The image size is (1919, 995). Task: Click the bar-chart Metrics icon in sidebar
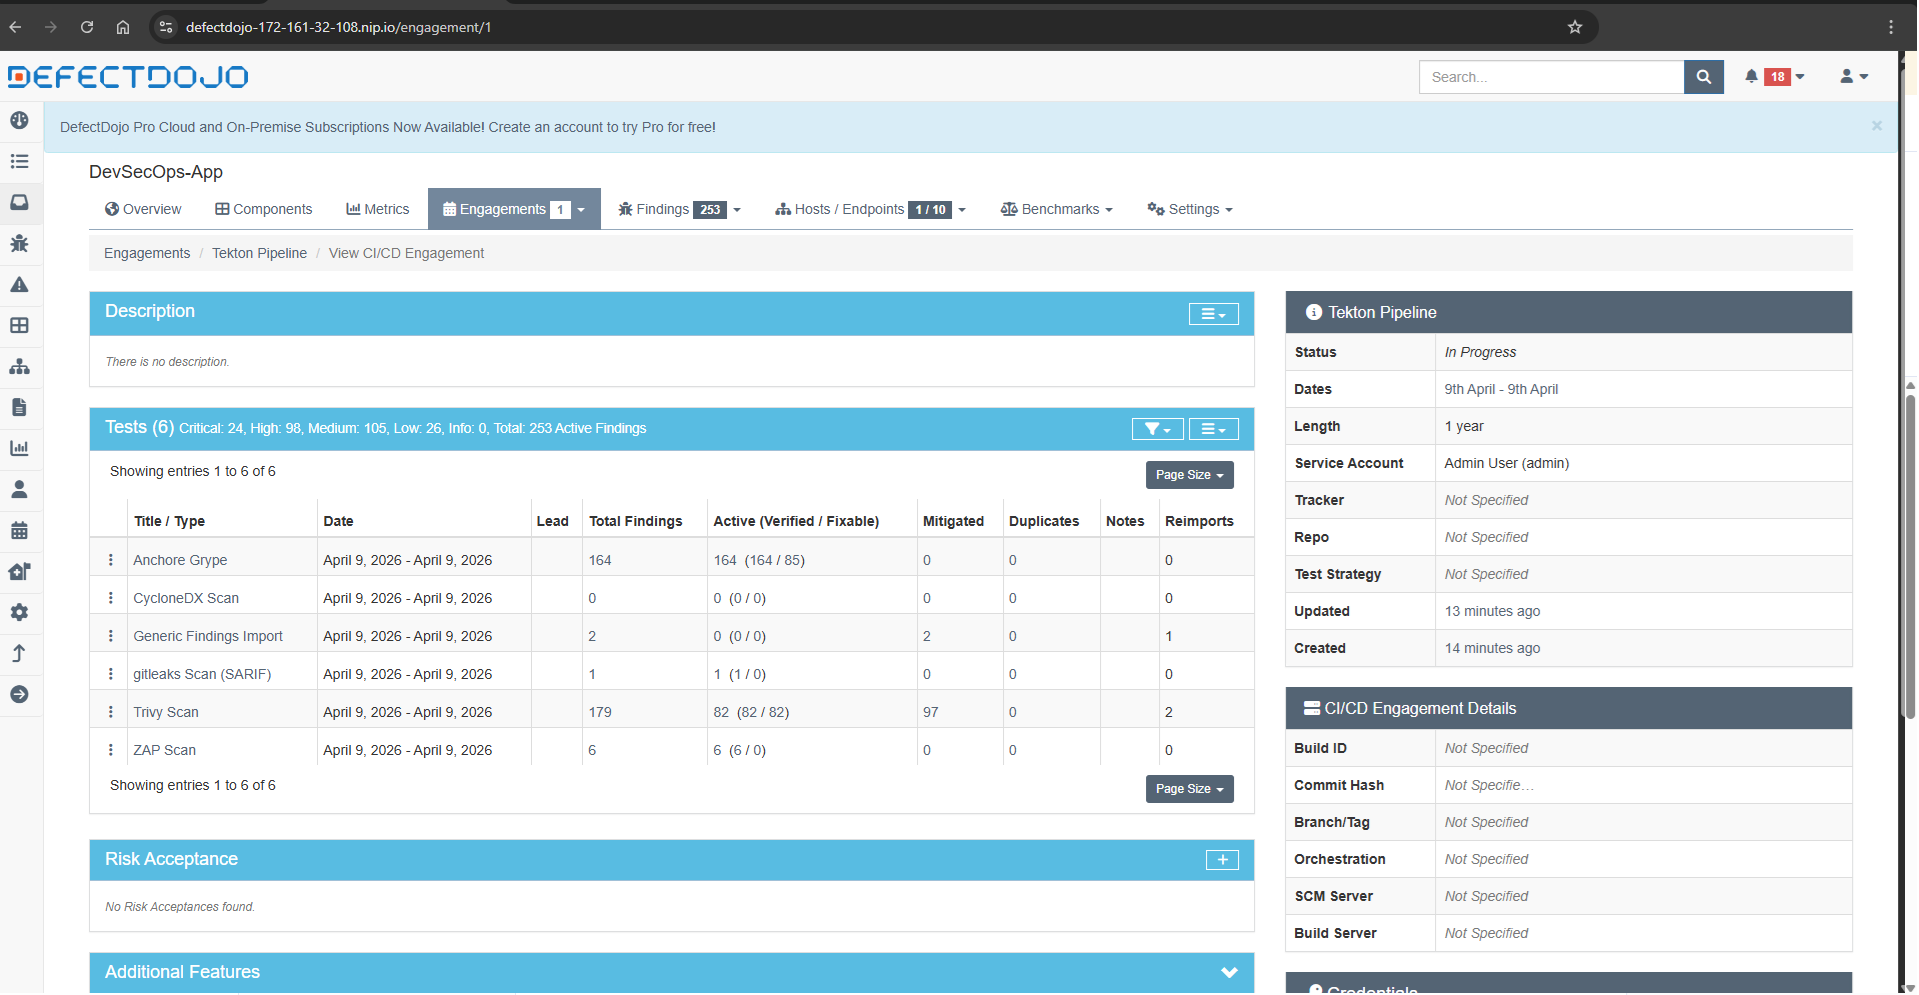(x=20, y=448)
